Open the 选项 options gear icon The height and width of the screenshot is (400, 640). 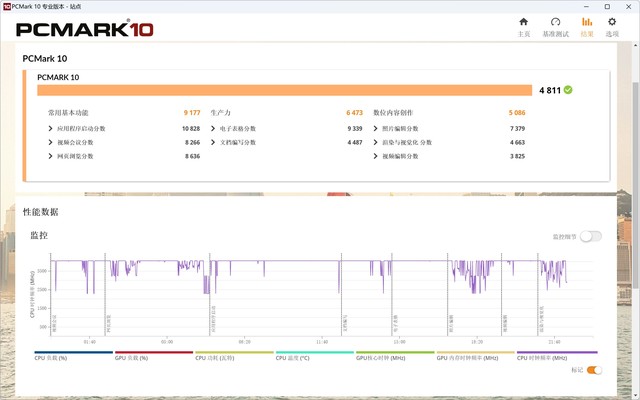(x=612, y=22)
